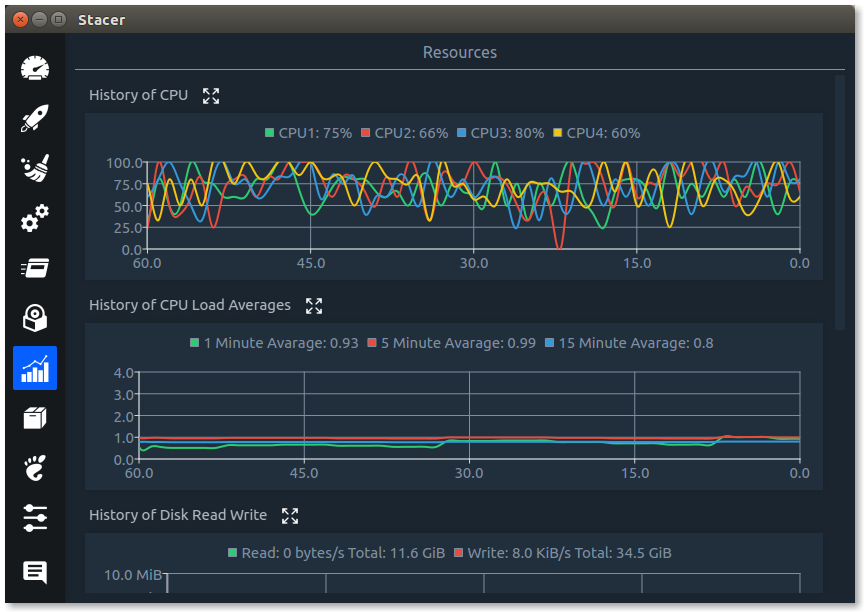Expand History of CPU Load Averages chart
The width and height of the screenshot is (864, 612).
click(314, 306)
